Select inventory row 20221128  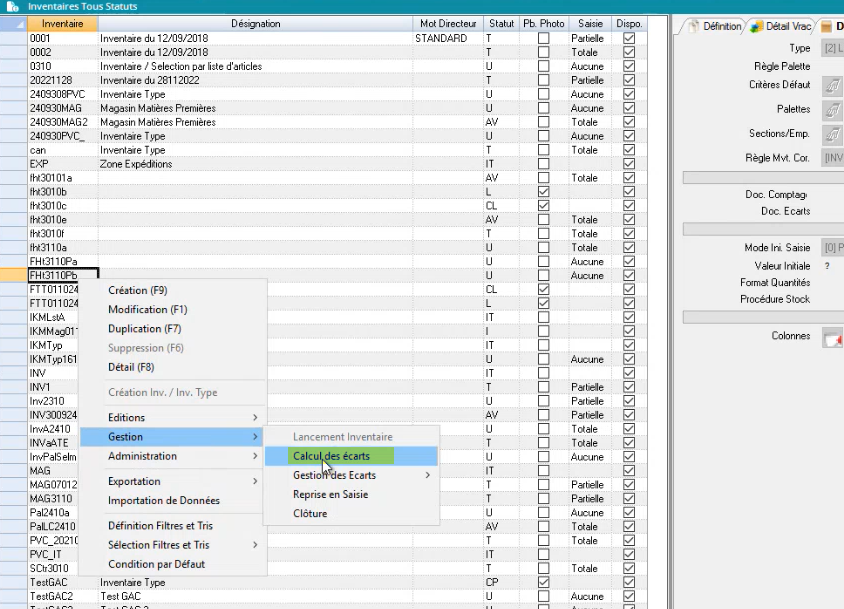pos(62,81)
